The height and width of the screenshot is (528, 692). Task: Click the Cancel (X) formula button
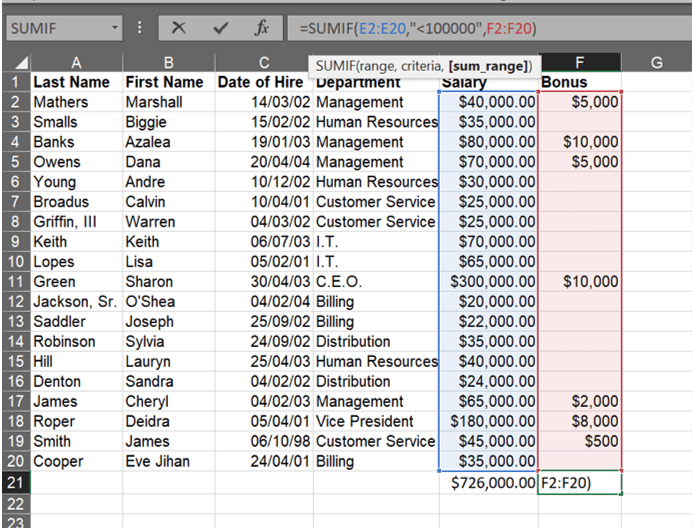(x=179, y=30)
